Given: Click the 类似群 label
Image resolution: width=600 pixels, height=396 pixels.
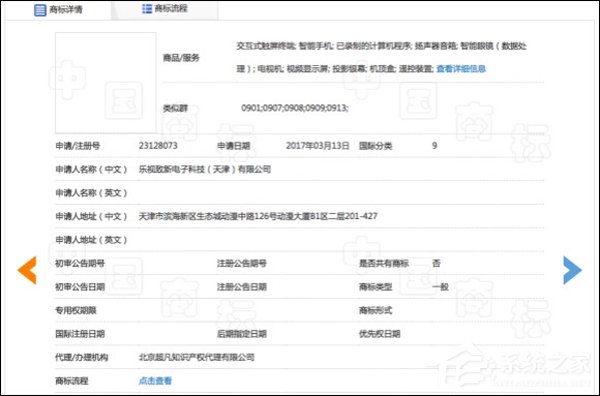Looking at the screenshot, I should pos(175,108).
